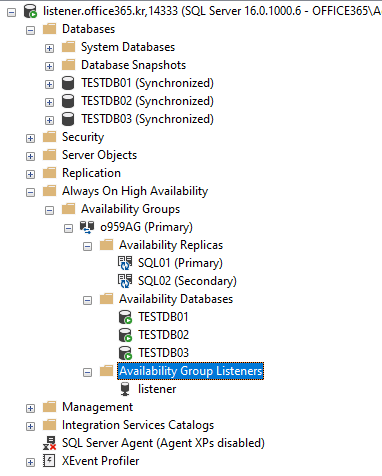382x476 pixels.
Task: Select the 'XEvent Profiler' label
Action: (x=101, y=461)
